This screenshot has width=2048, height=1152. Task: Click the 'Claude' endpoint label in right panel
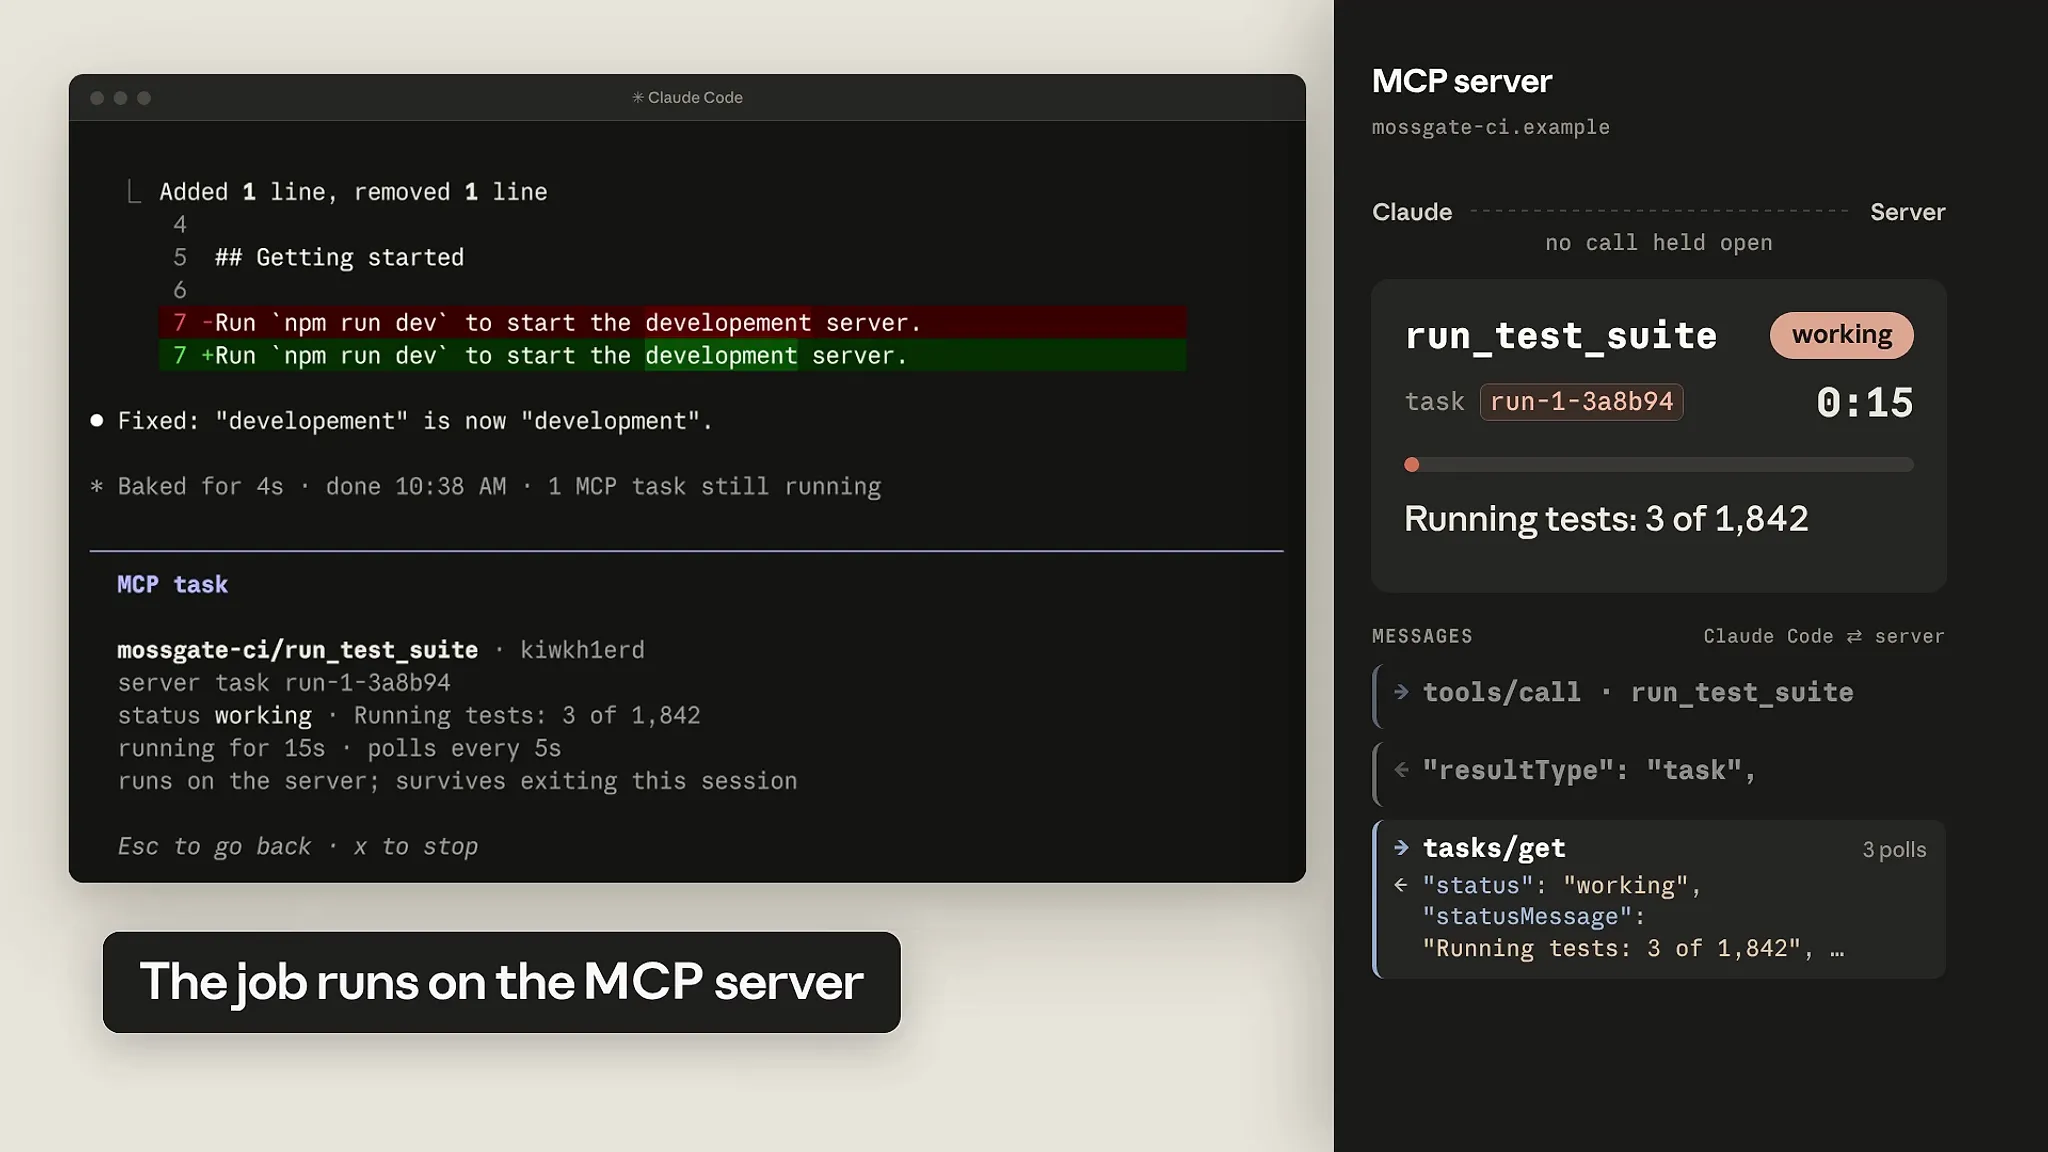(1412, 212)
